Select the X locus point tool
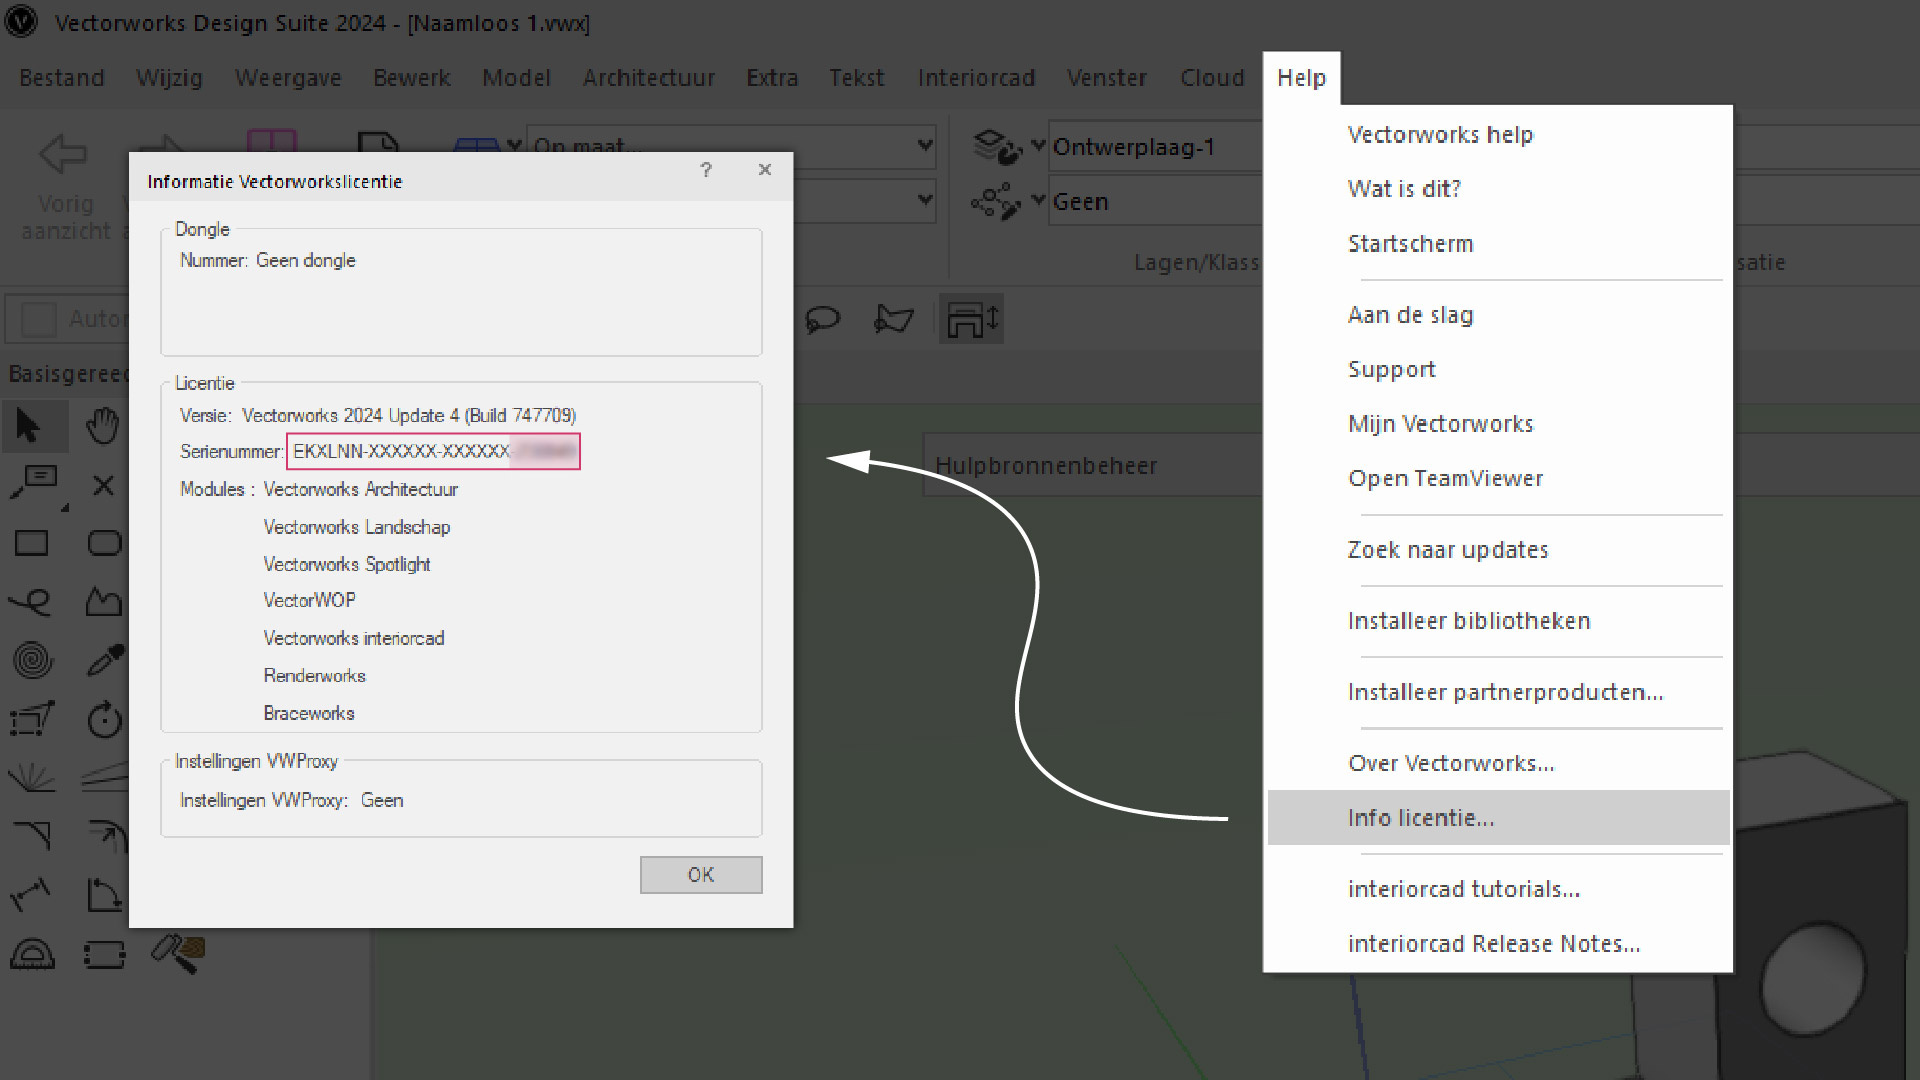Viewport: 1920px width, 1080px height. [103, 486]
